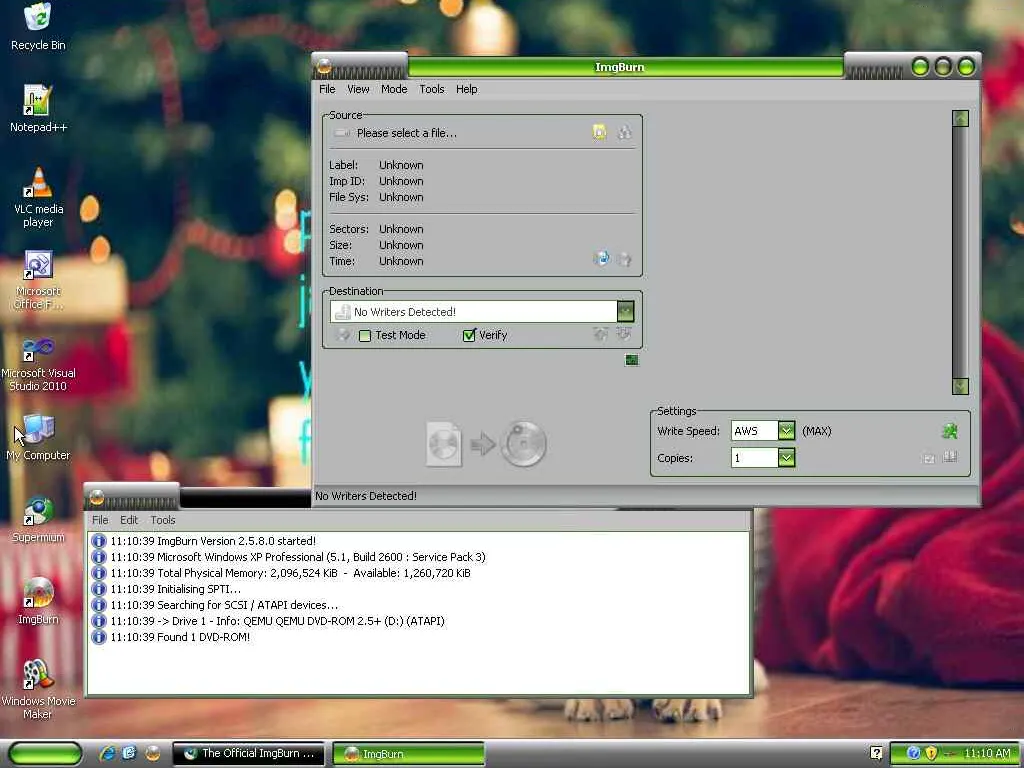
Task: Click the vertical scrollbar track in ImgBurn side panel
Action: point(960,252)
